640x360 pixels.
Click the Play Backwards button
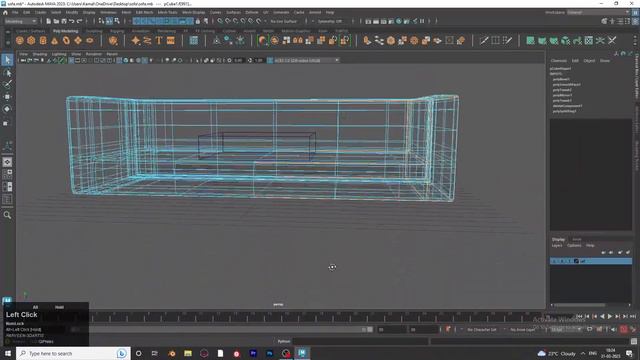click(x=602, y=316)
